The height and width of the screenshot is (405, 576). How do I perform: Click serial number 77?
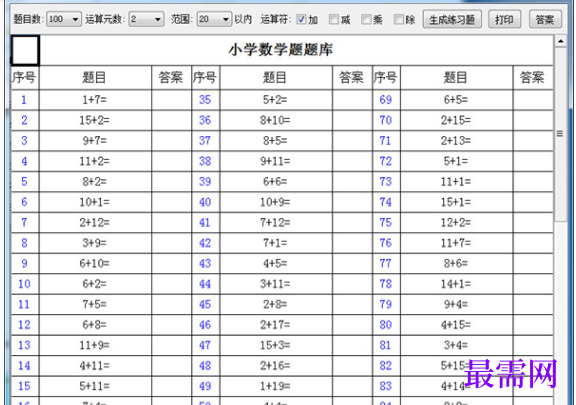click(x=386, y=263)
